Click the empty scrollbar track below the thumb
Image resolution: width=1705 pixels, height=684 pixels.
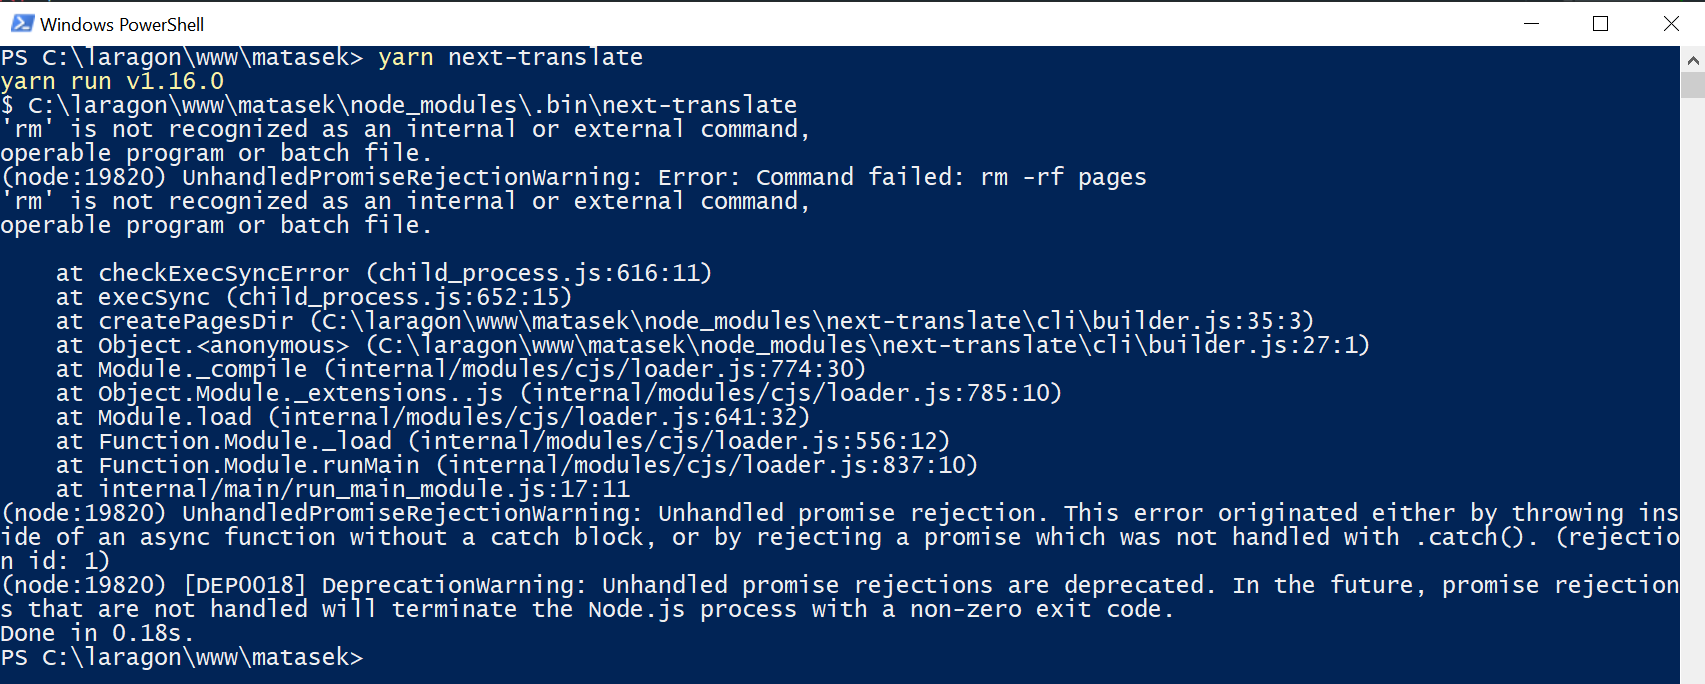[1692, 390]
